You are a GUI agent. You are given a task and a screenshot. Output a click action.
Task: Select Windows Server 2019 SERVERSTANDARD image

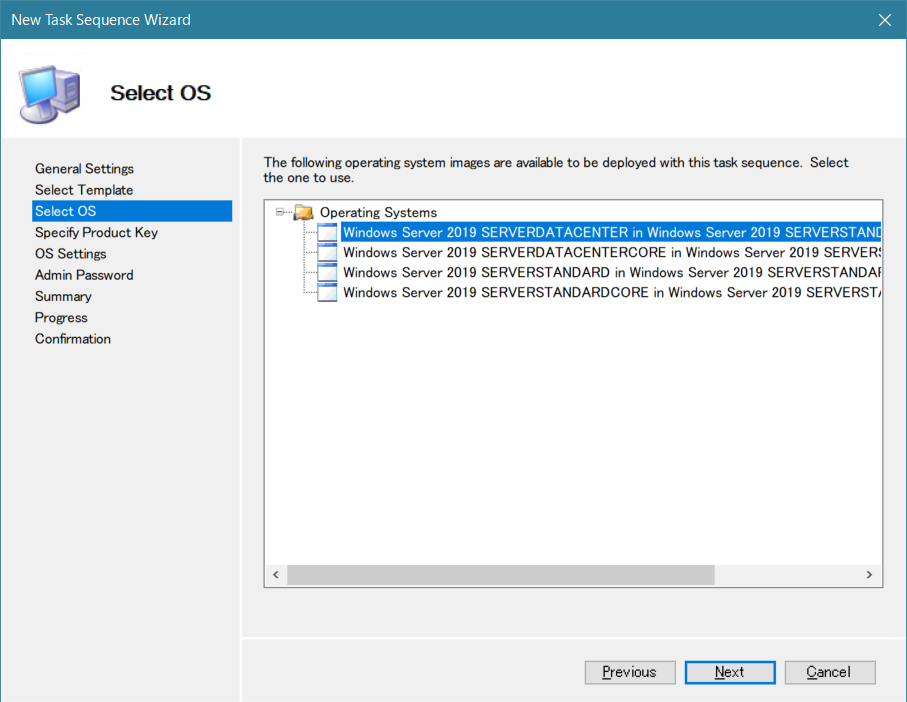pyautogui.click(x=612, y=272)
